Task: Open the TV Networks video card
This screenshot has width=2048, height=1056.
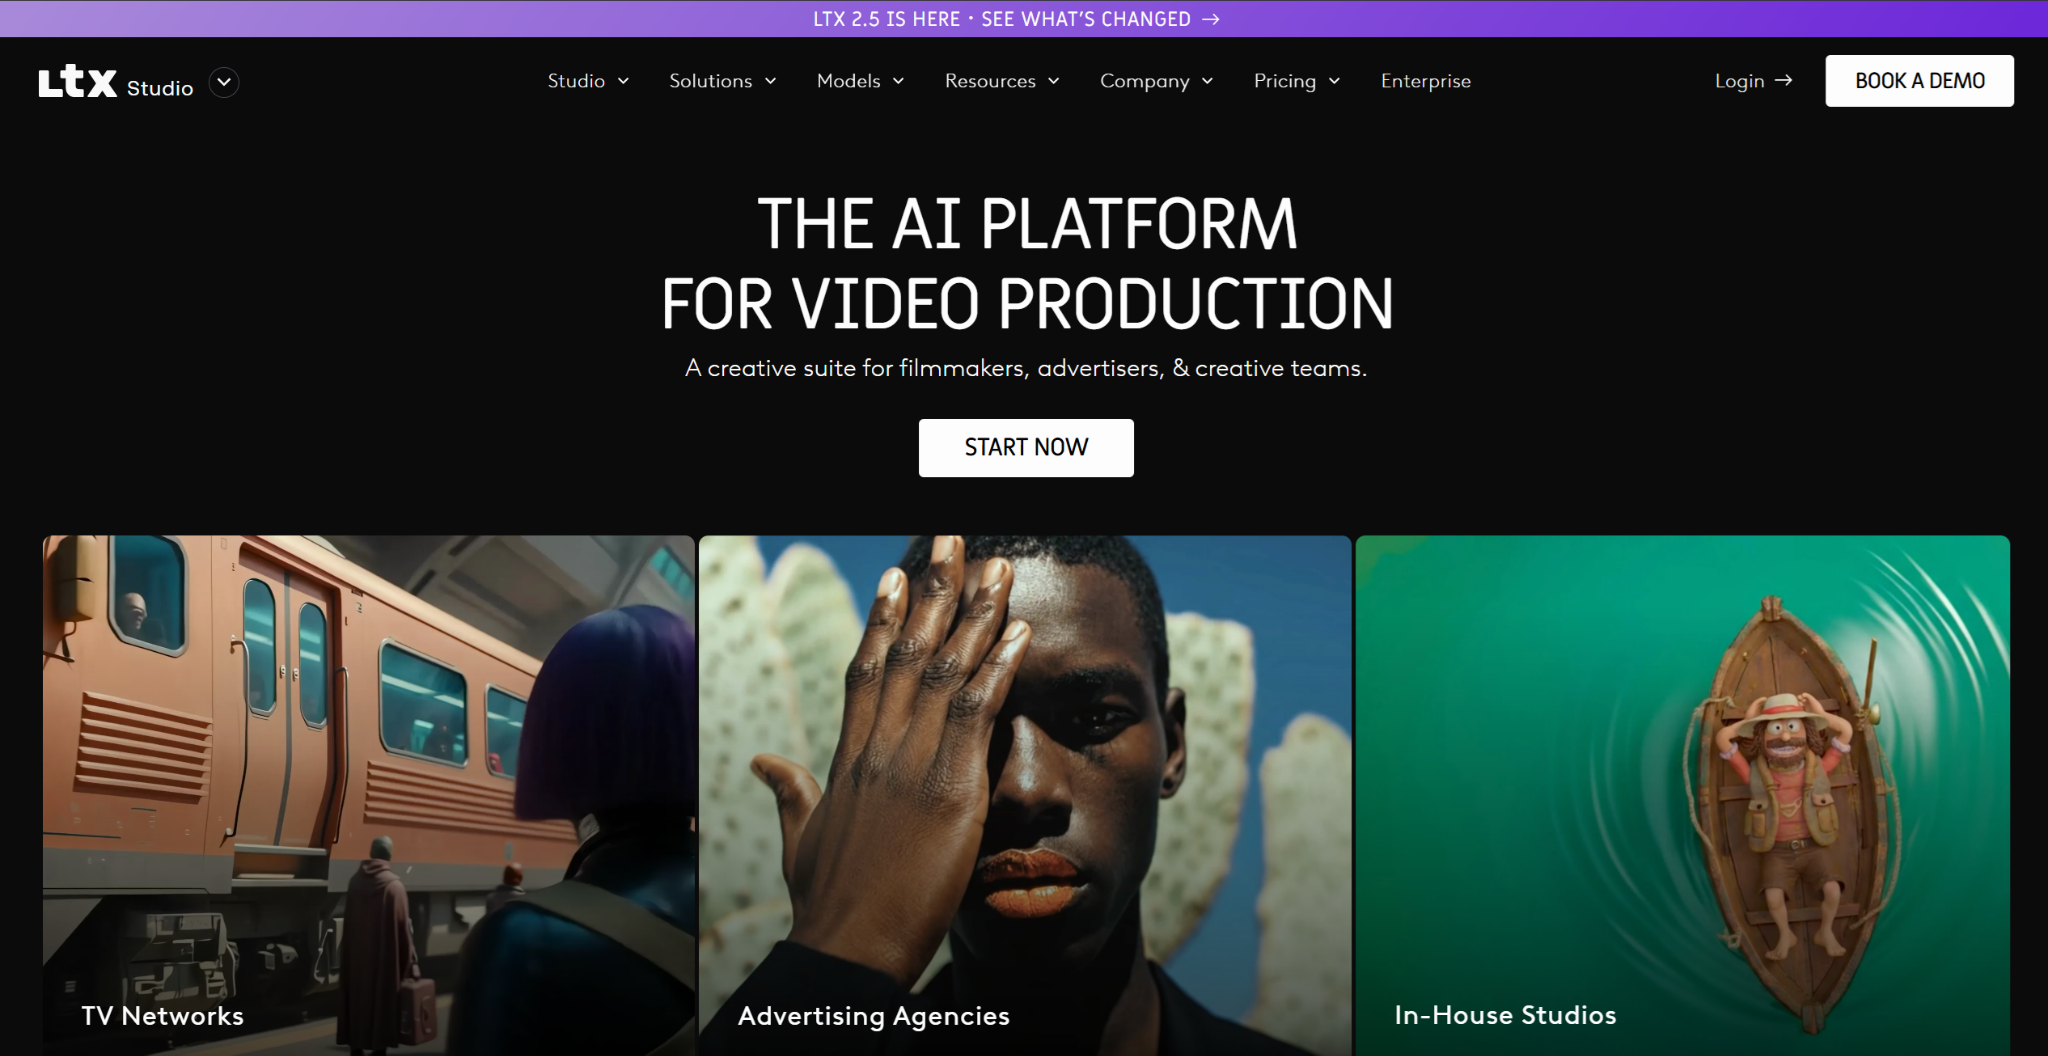Action: click(x=368, y=795)
